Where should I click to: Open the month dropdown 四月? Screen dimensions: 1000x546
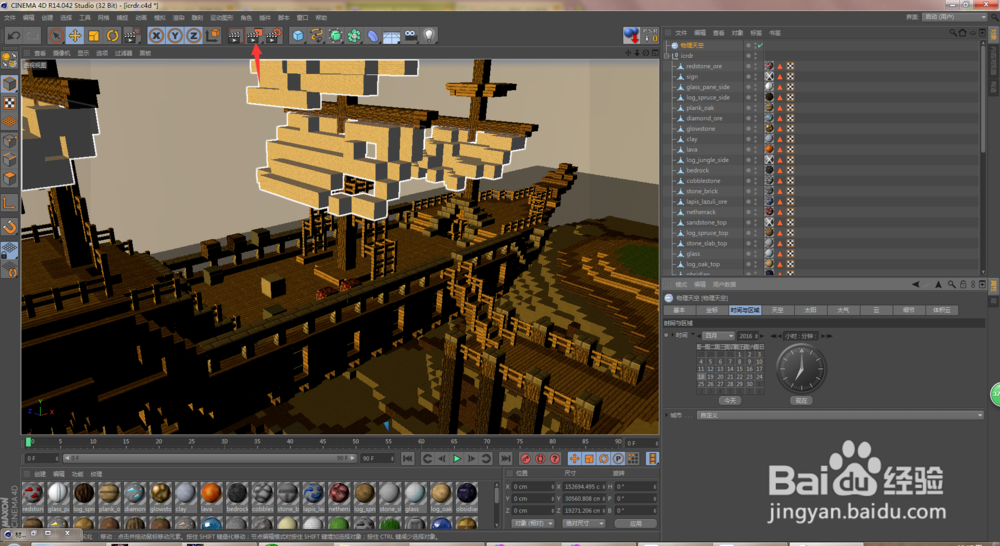point(718,336)
